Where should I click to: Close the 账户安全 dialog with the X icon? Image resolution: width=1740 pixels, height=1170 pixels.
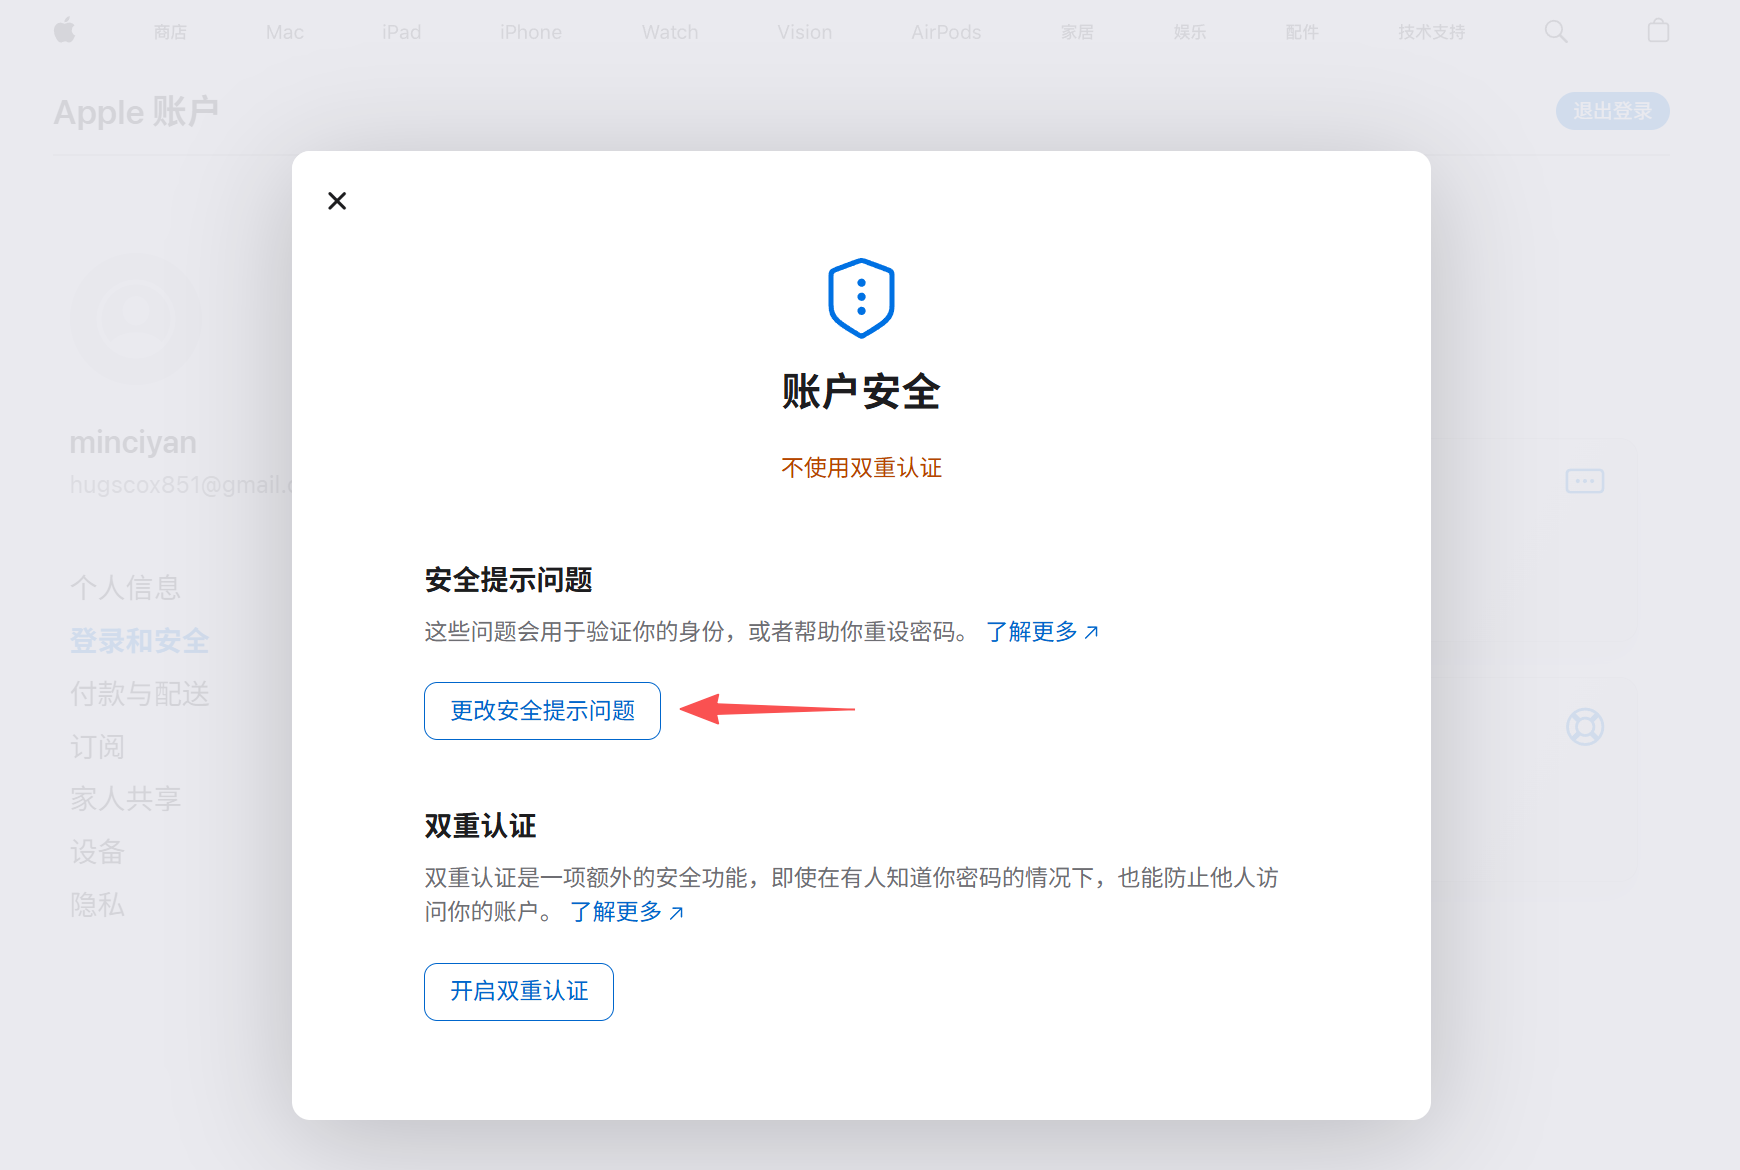[x=337, y=201]
